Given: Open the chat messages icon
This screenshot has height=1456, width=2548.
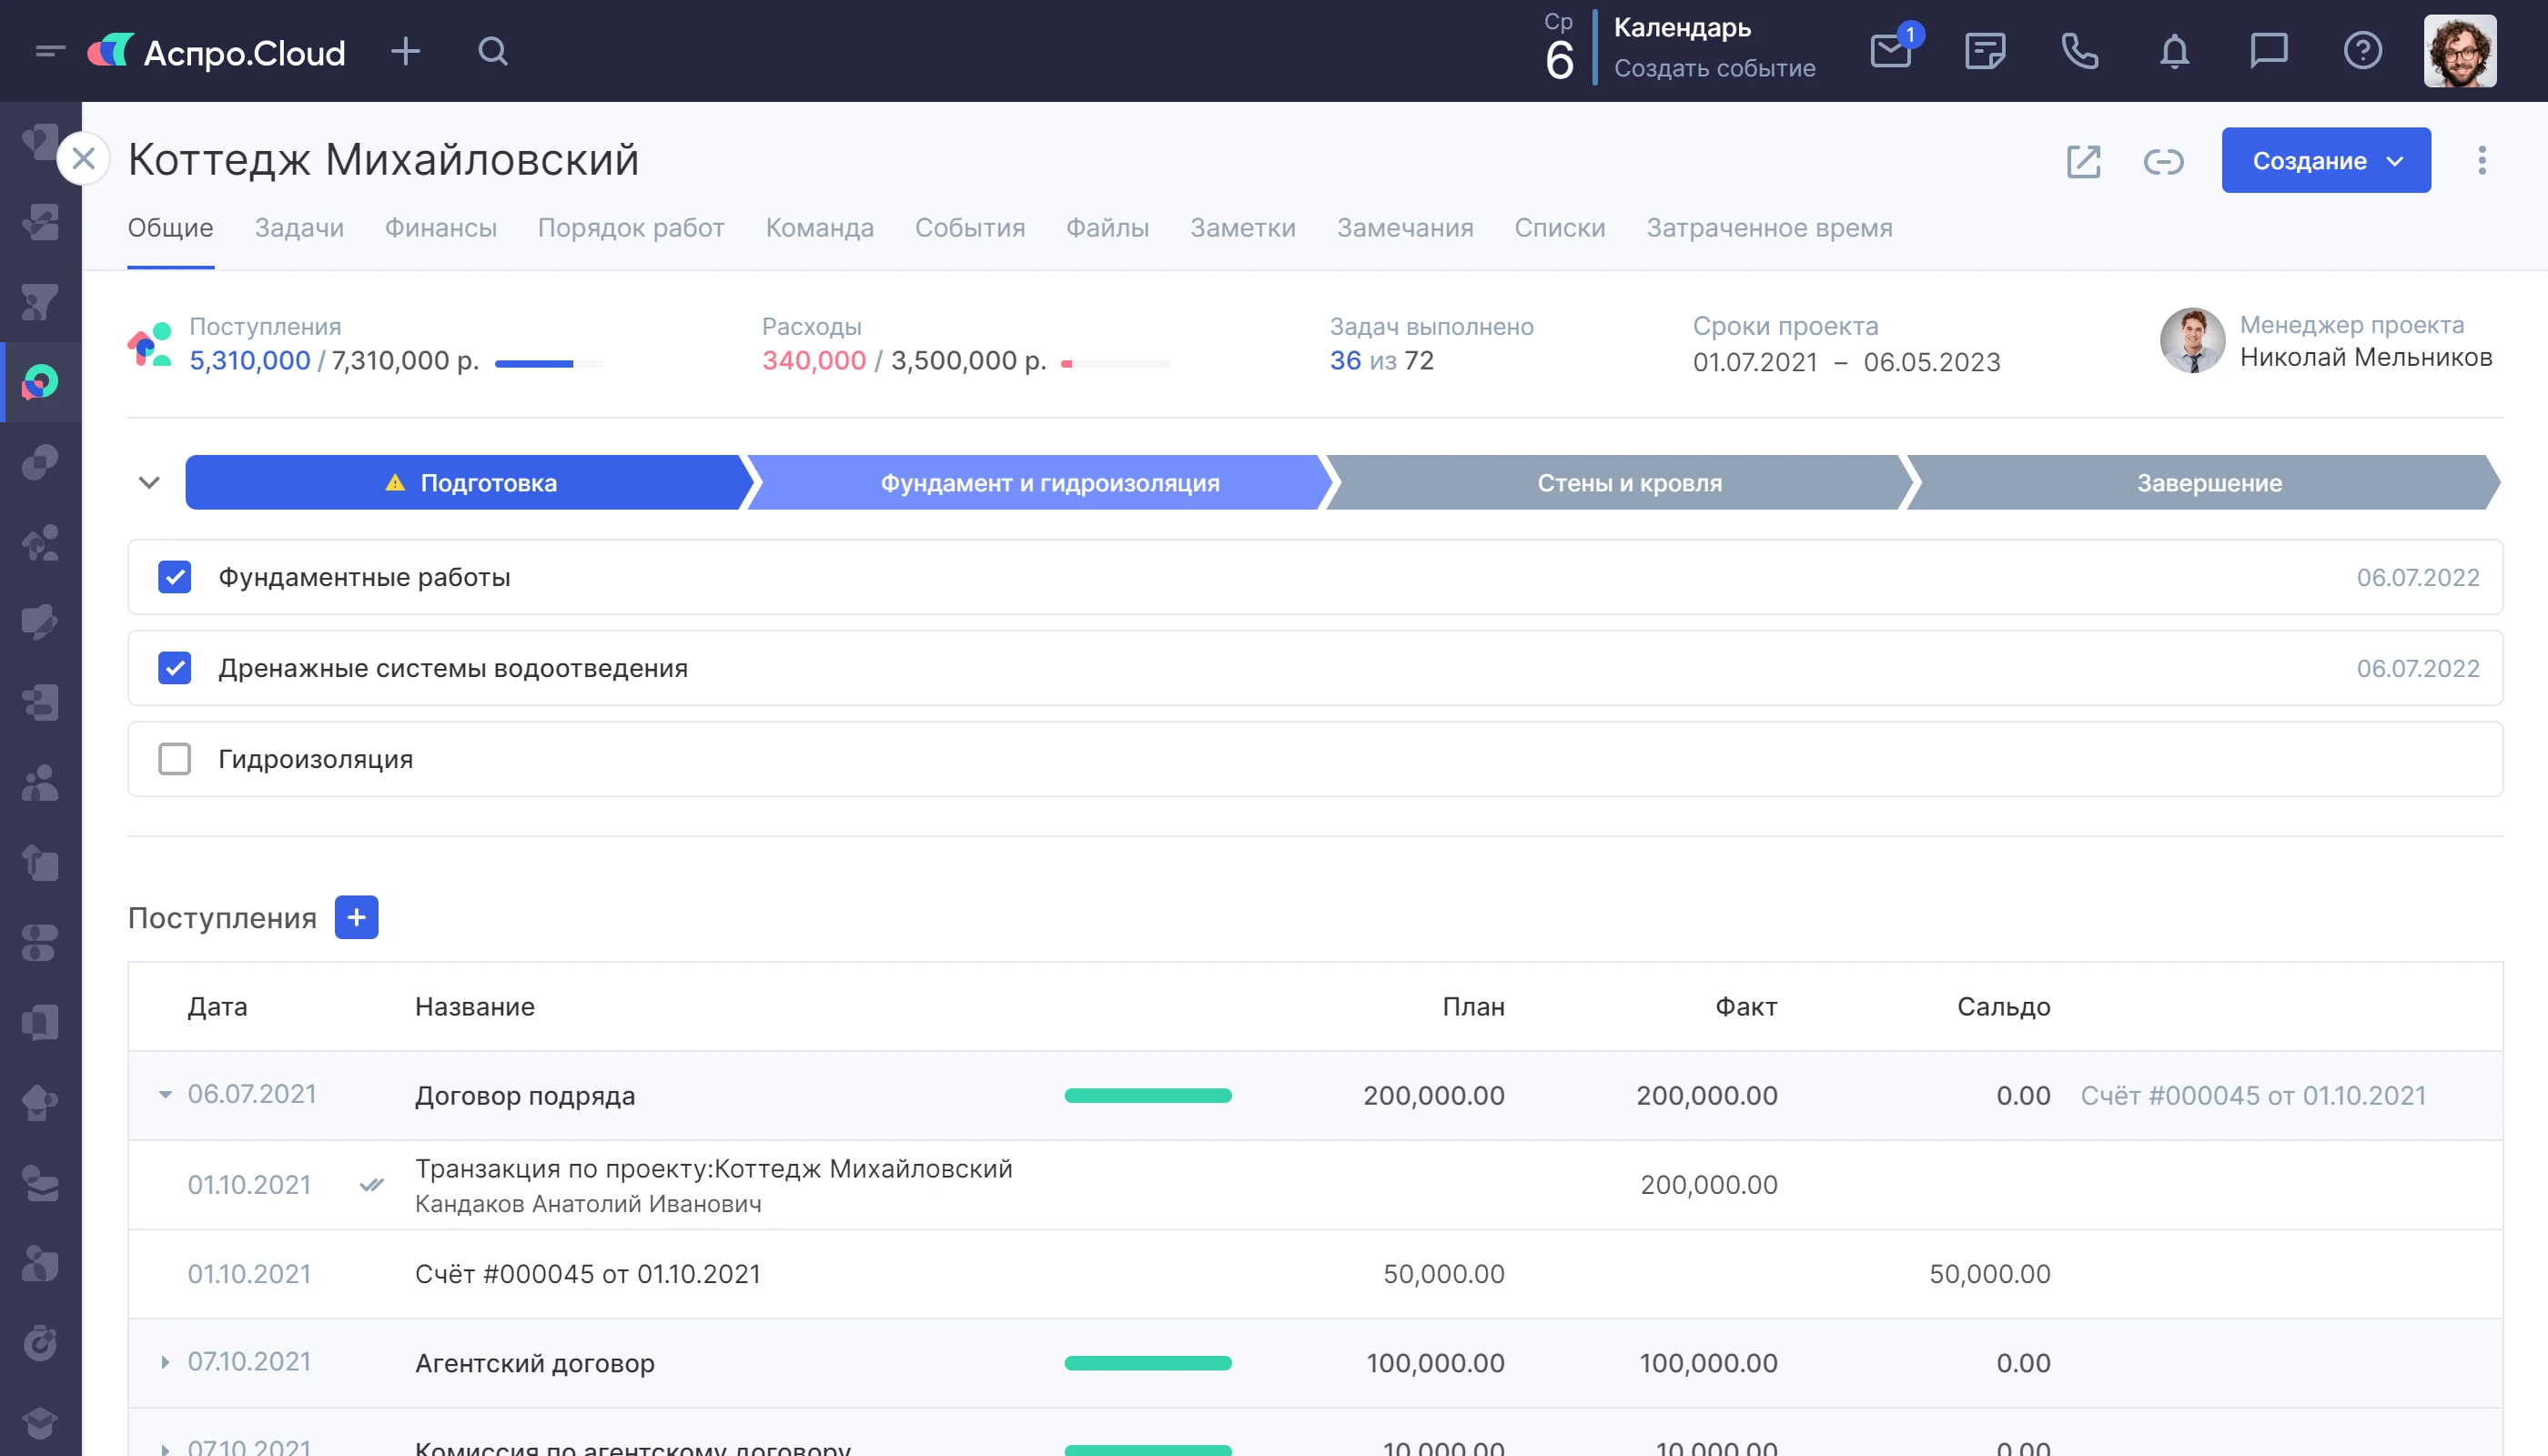Looking at the screenshot, I should [2268, 51].
